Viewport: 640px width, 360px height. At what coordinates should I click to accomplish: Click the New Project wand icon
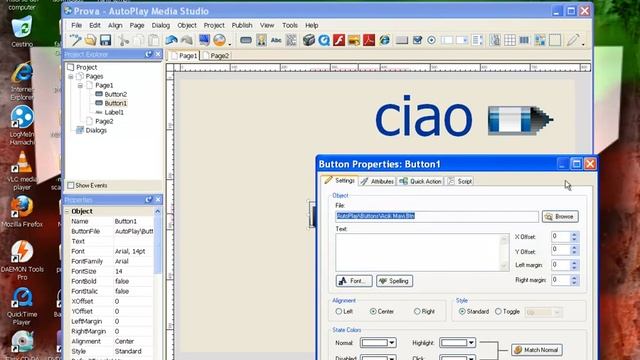point(76,40)
